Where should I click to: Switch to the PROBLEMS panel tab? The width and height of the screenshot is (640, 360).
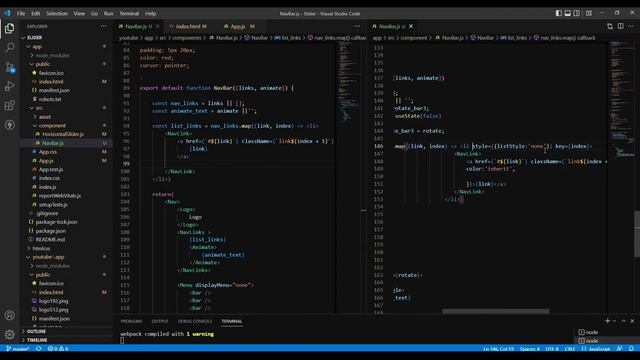131,321
